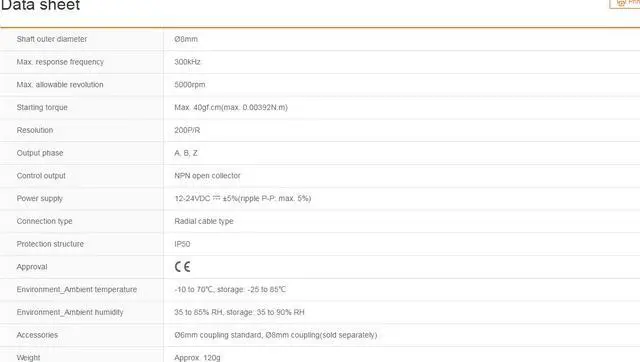The width and height of the screenshot is (640, 362).
Task: Click the ambient humidity value text
Action: pos(240,312)
